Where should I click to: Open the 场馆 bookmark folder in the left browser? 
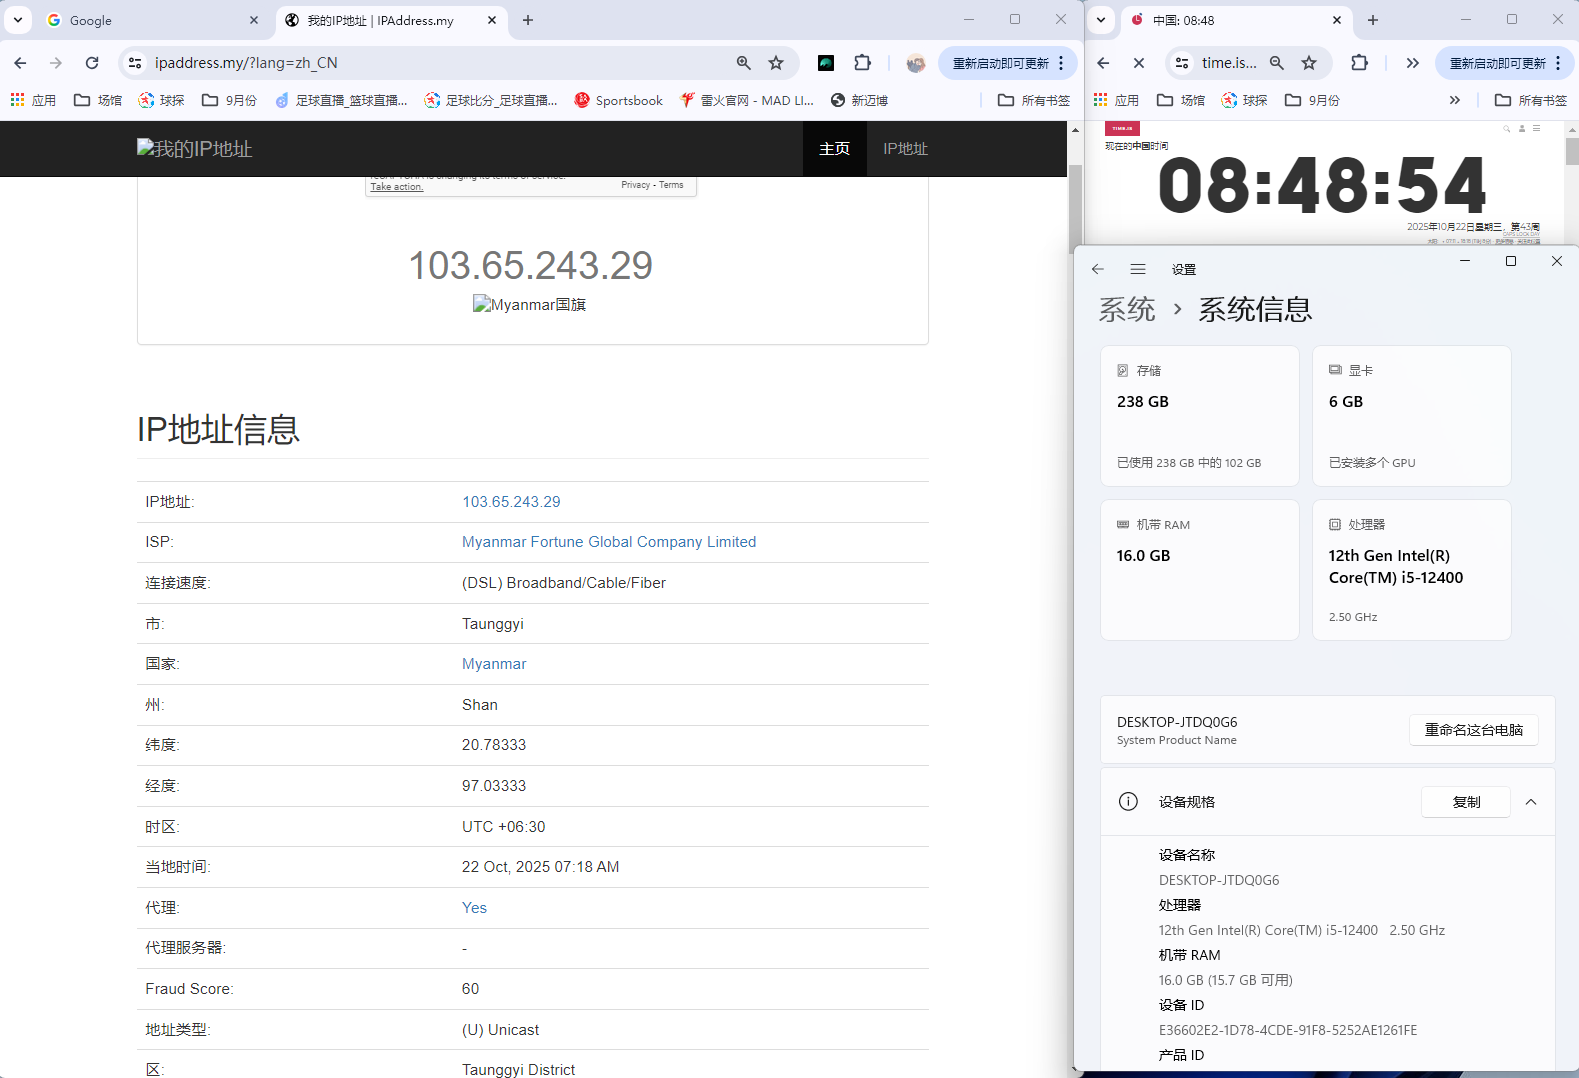(98, 100)
